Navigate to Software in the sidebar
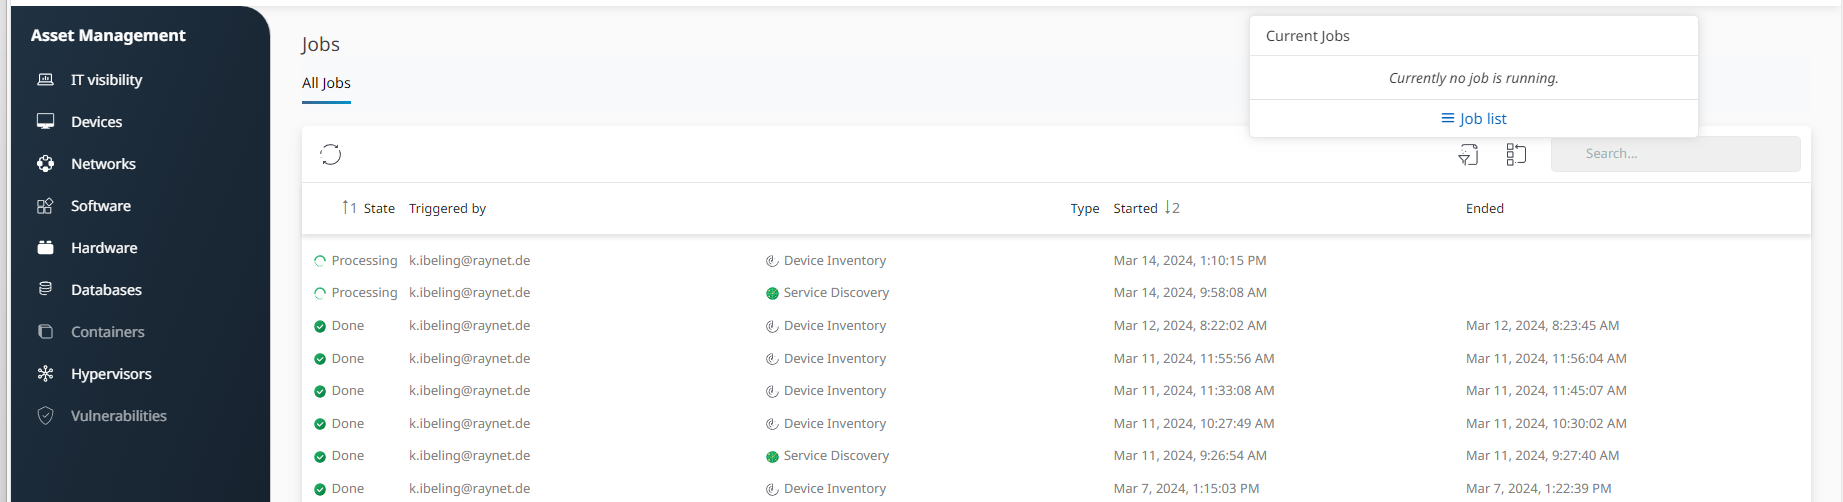 pyautogui.click(x=100, y=206)
